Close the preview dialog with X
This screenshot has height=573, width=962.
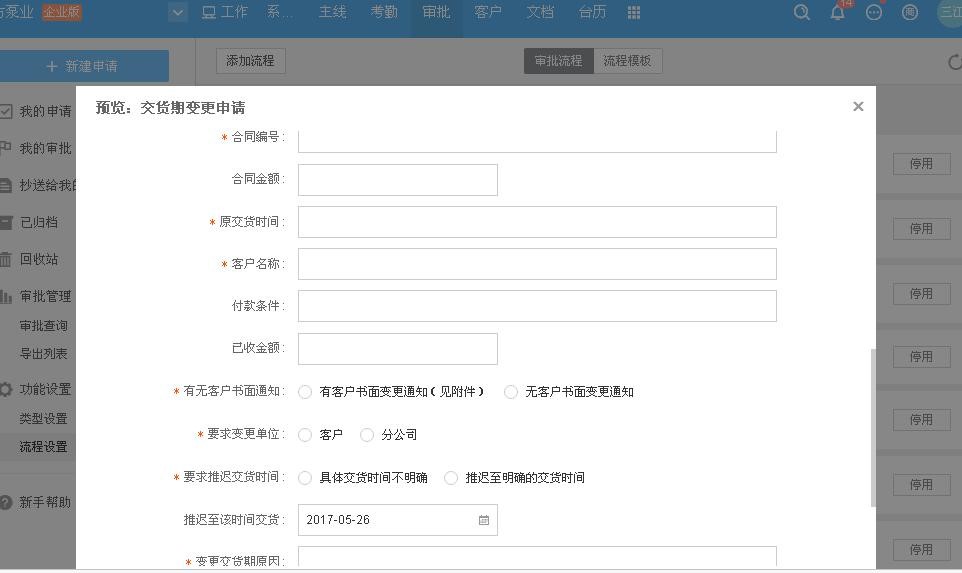pos(858,106)
